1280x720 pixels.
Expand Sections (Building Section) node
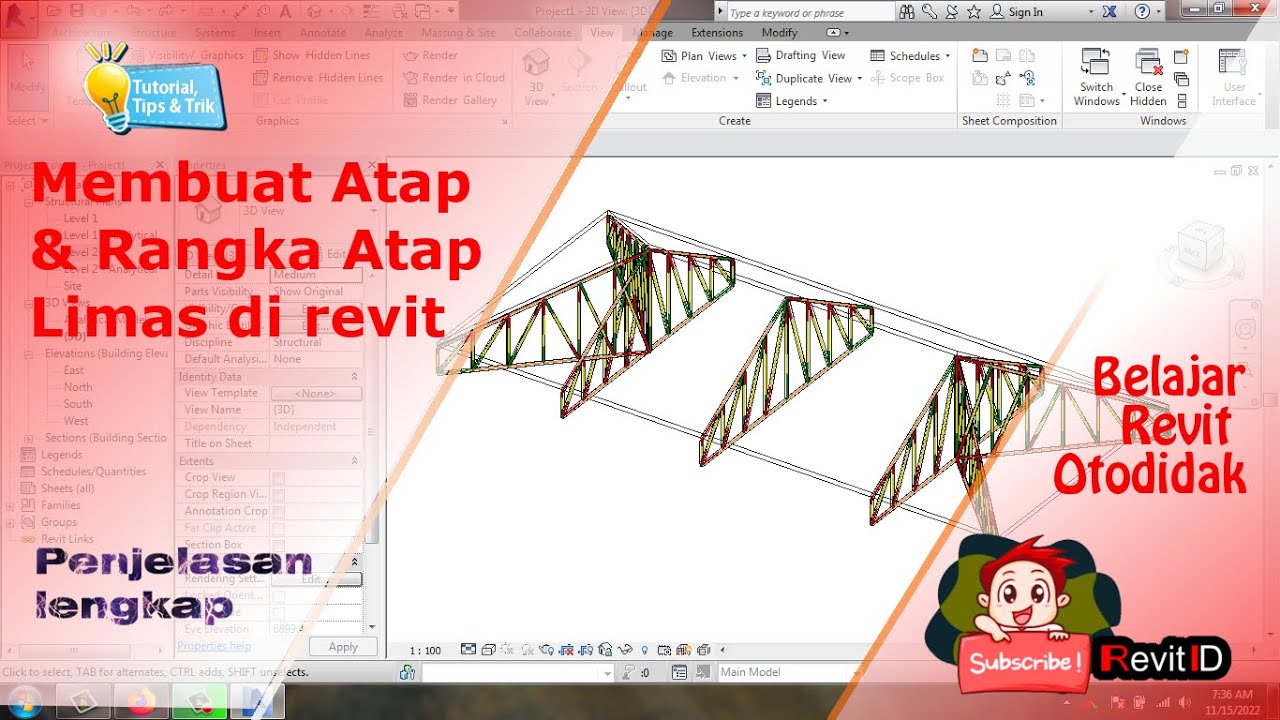29,438
